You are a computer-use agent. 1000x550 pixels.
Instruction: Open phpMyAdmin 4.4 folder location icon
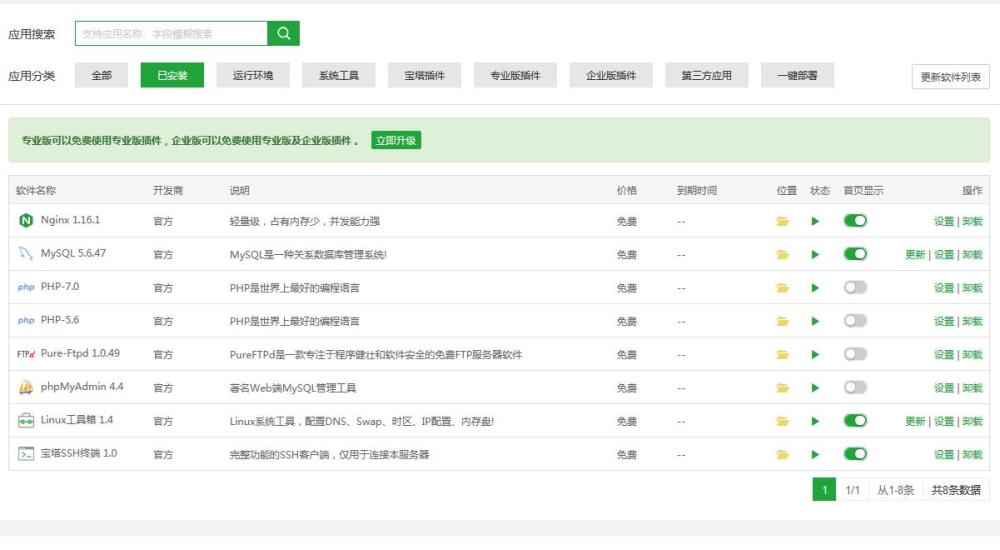tap(783, 388)
